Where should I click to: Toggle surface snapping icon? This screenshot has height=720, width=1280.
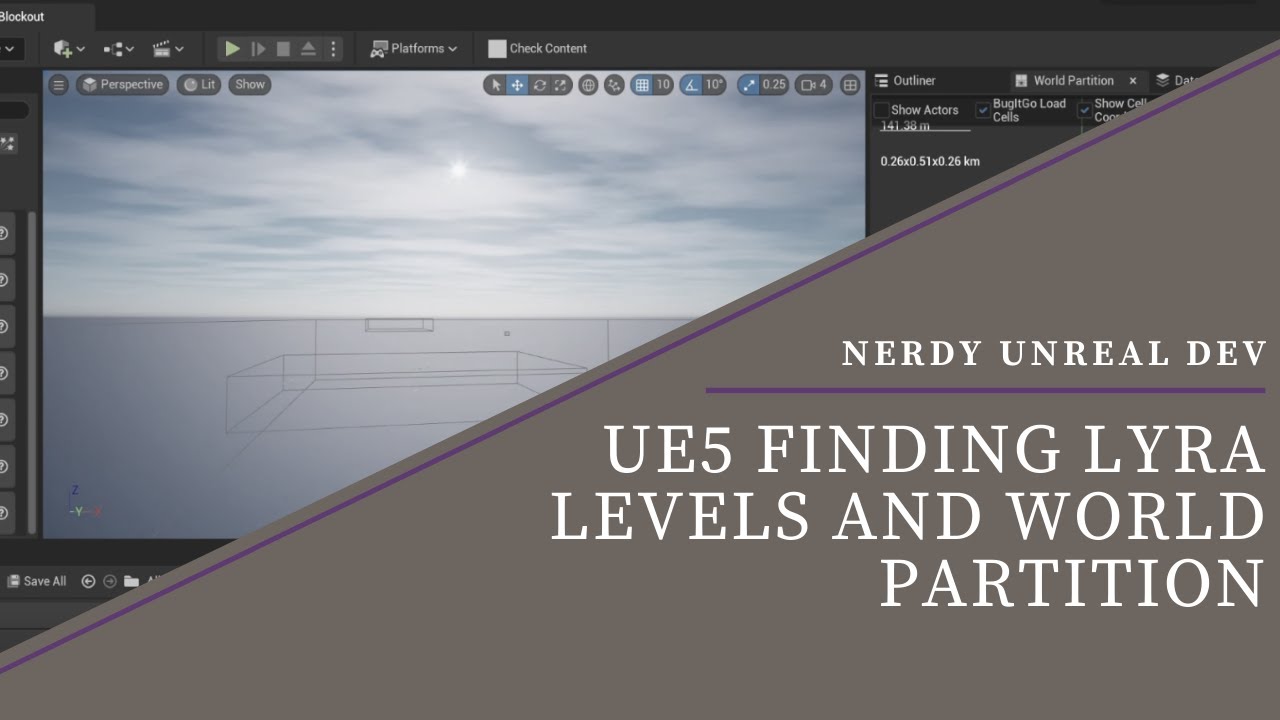click(x=614, y=85)
